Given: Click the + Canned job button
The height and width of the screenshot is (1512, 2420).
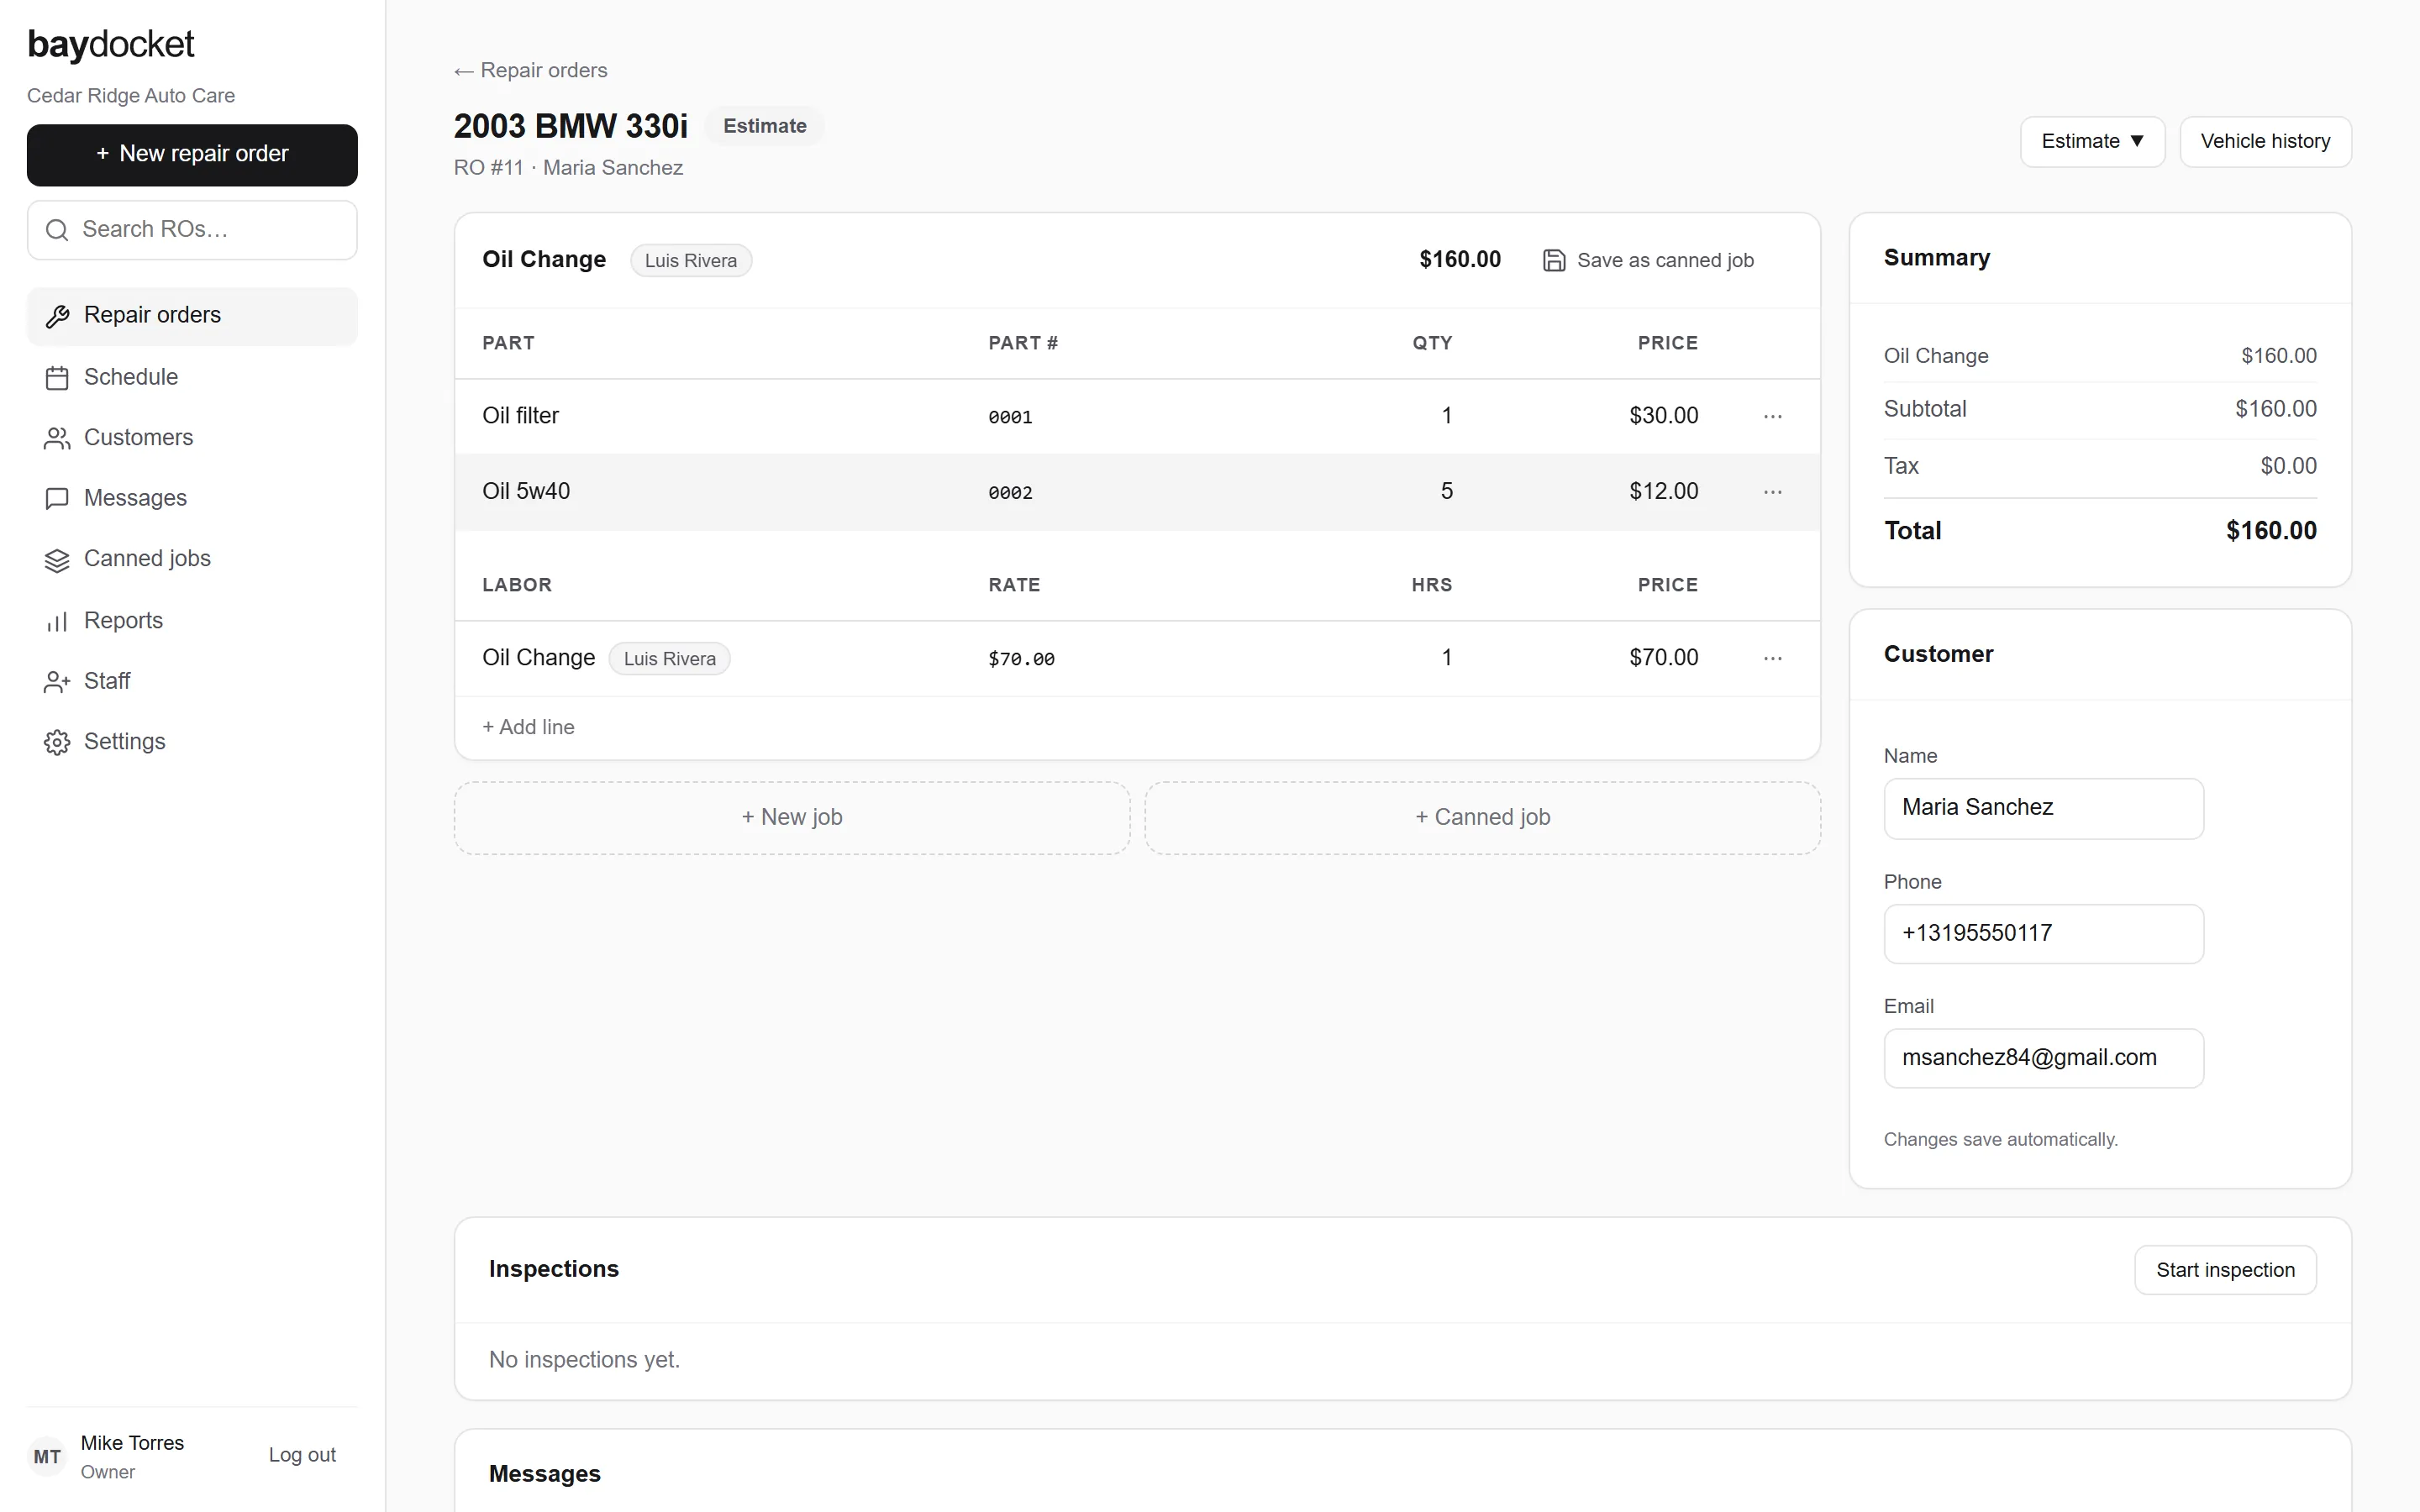Looking at the screenshot, I should tap(1482, 818).
